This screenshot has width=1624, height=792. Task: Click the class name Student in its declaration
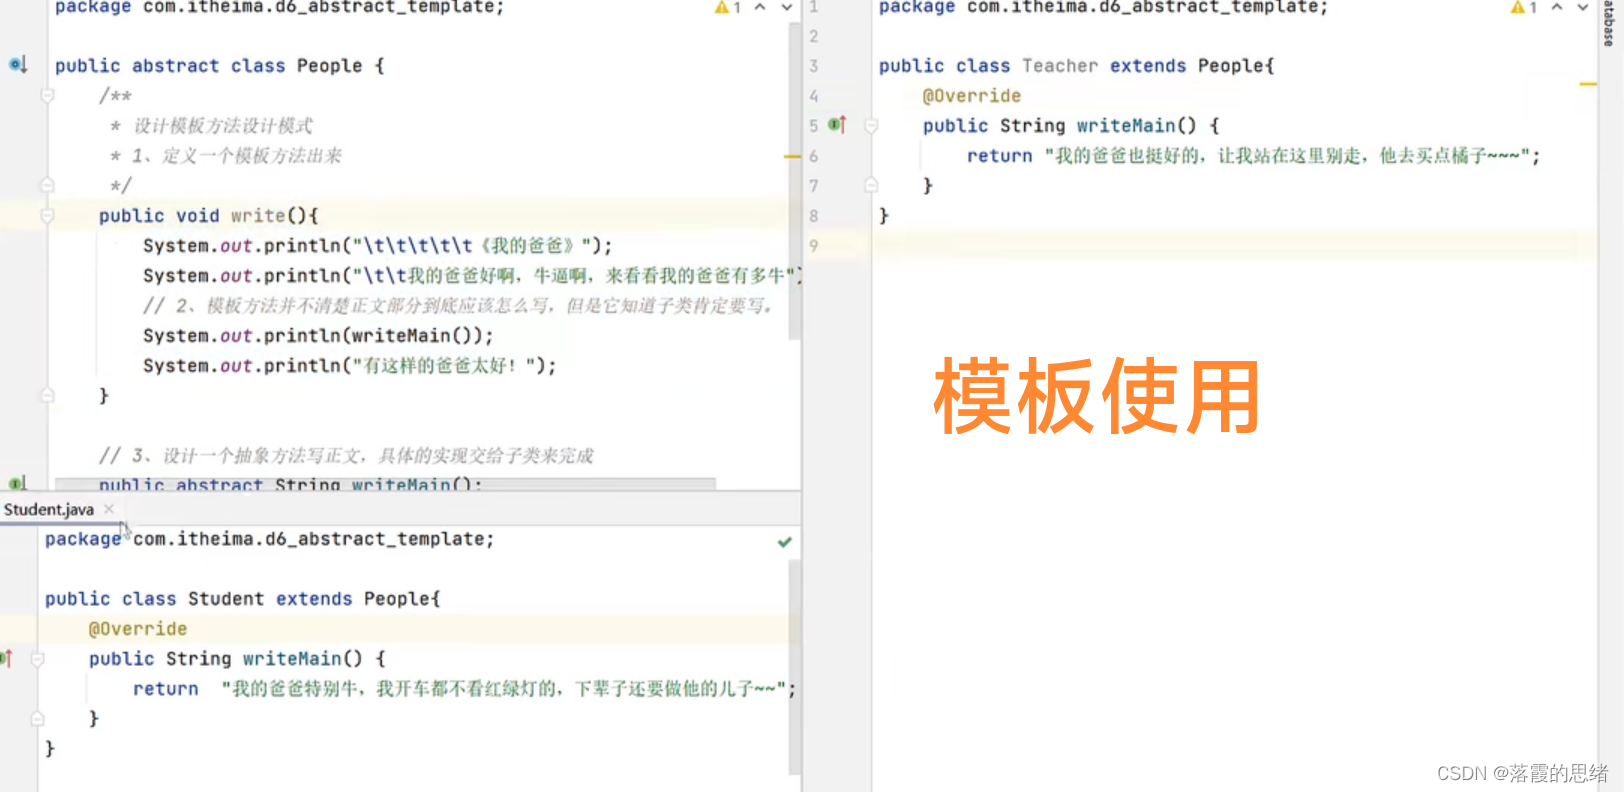226,599
